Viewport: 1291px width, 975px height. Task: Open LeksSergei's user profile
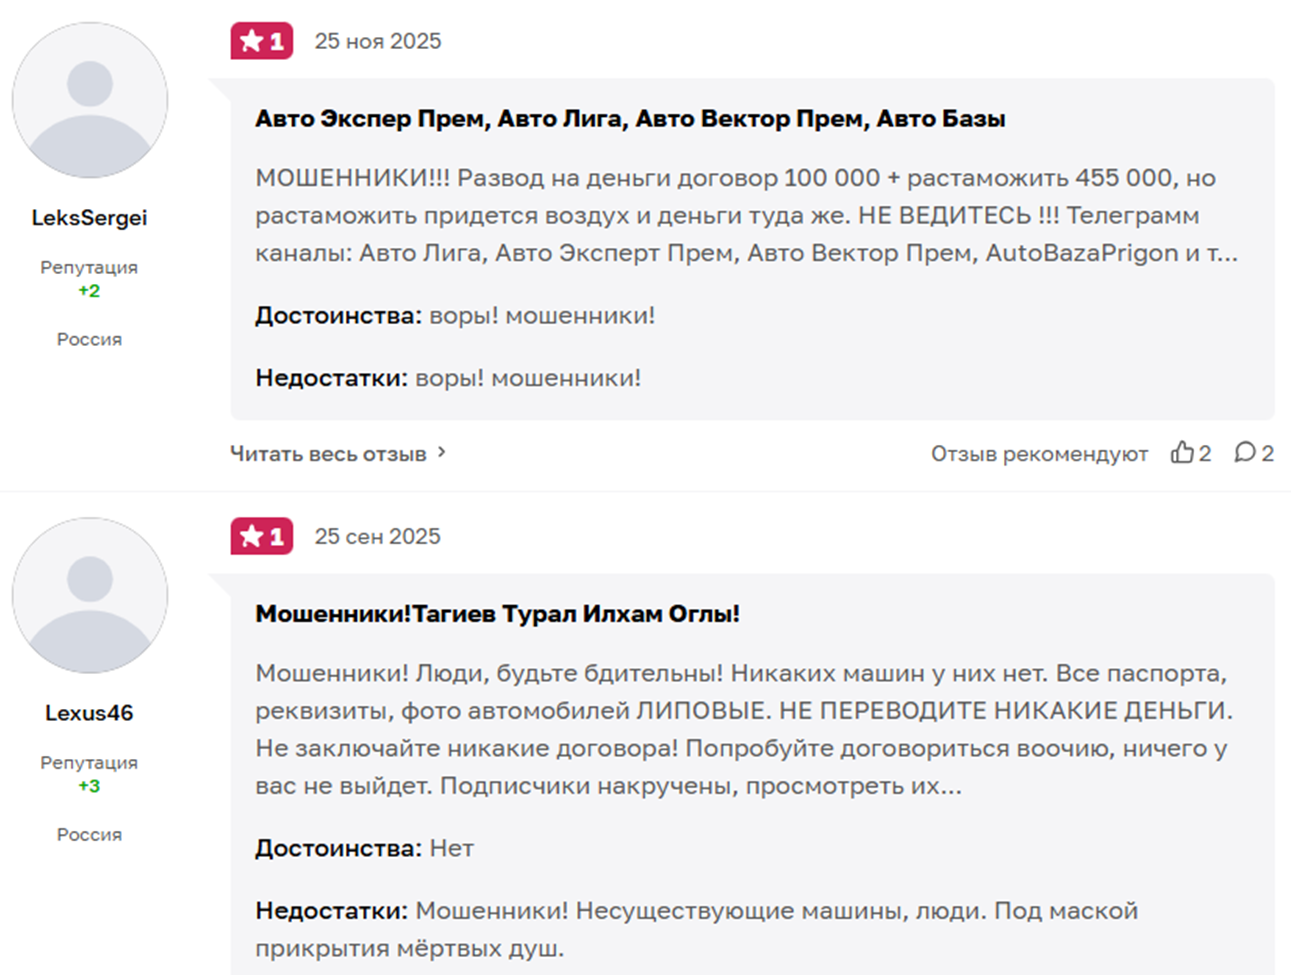[89, 217]
